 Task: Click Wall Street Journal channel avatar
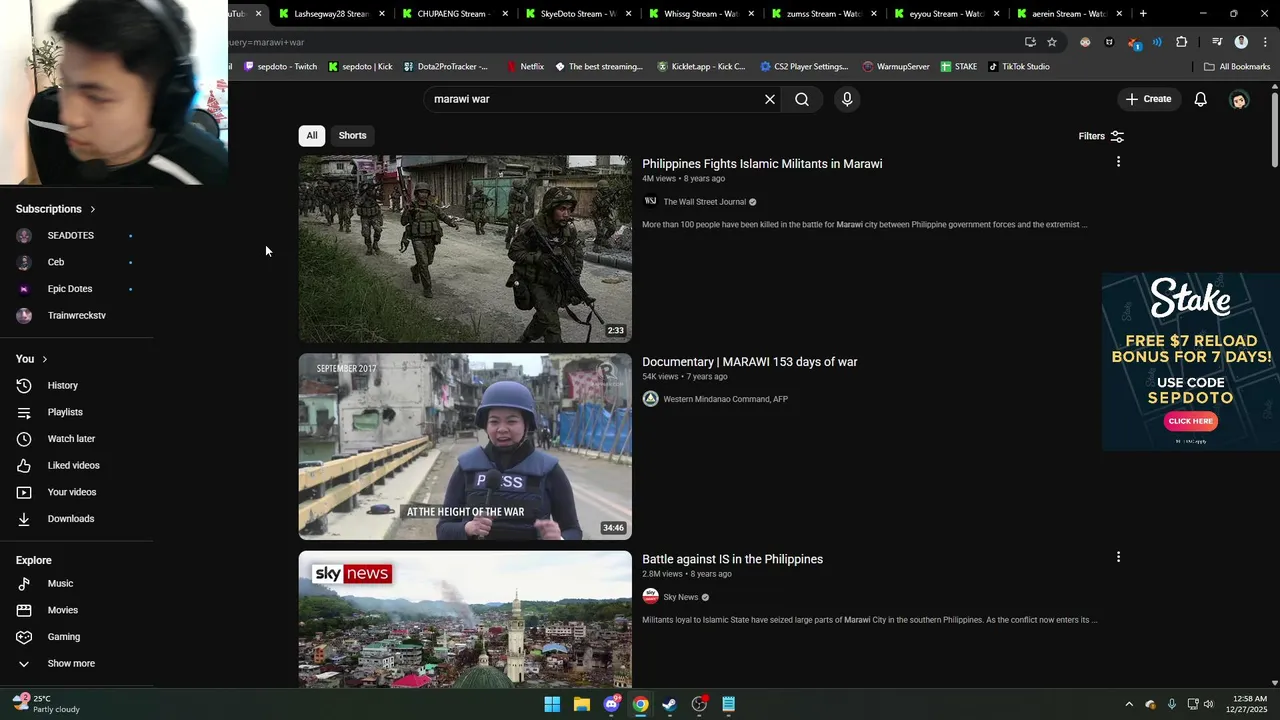coord(650,201)
